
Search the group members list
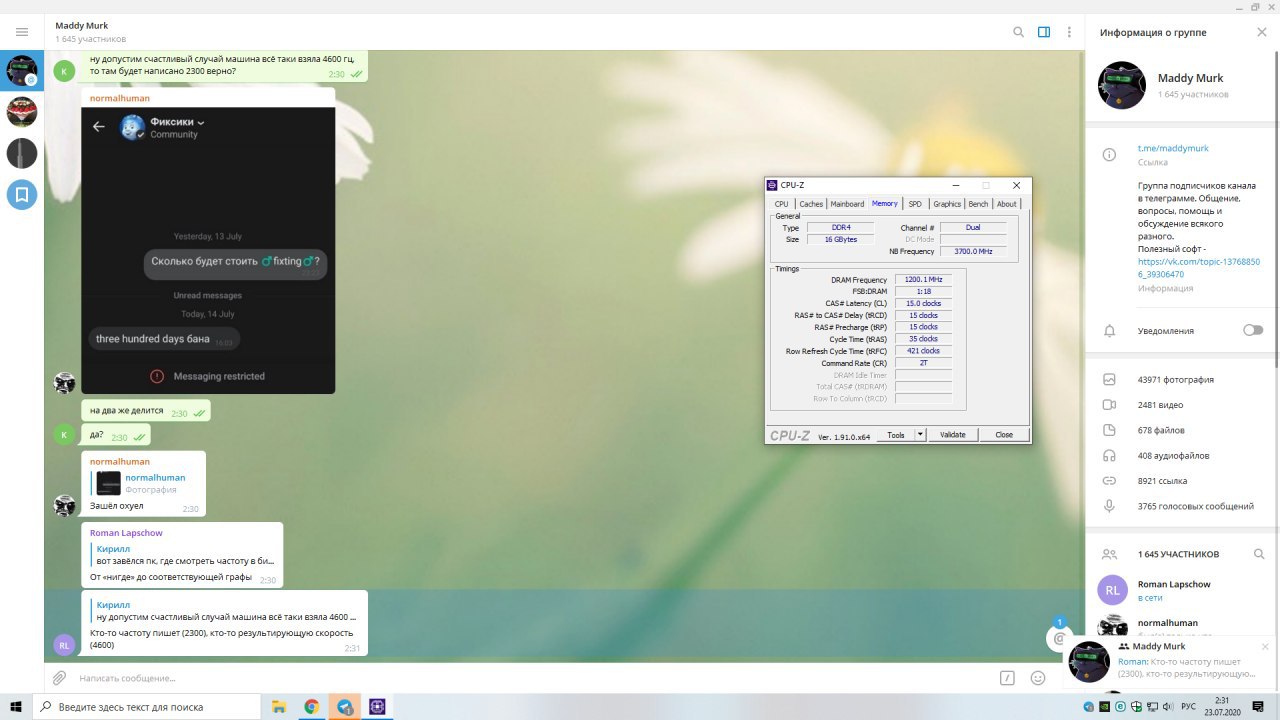coord(1259,554)
